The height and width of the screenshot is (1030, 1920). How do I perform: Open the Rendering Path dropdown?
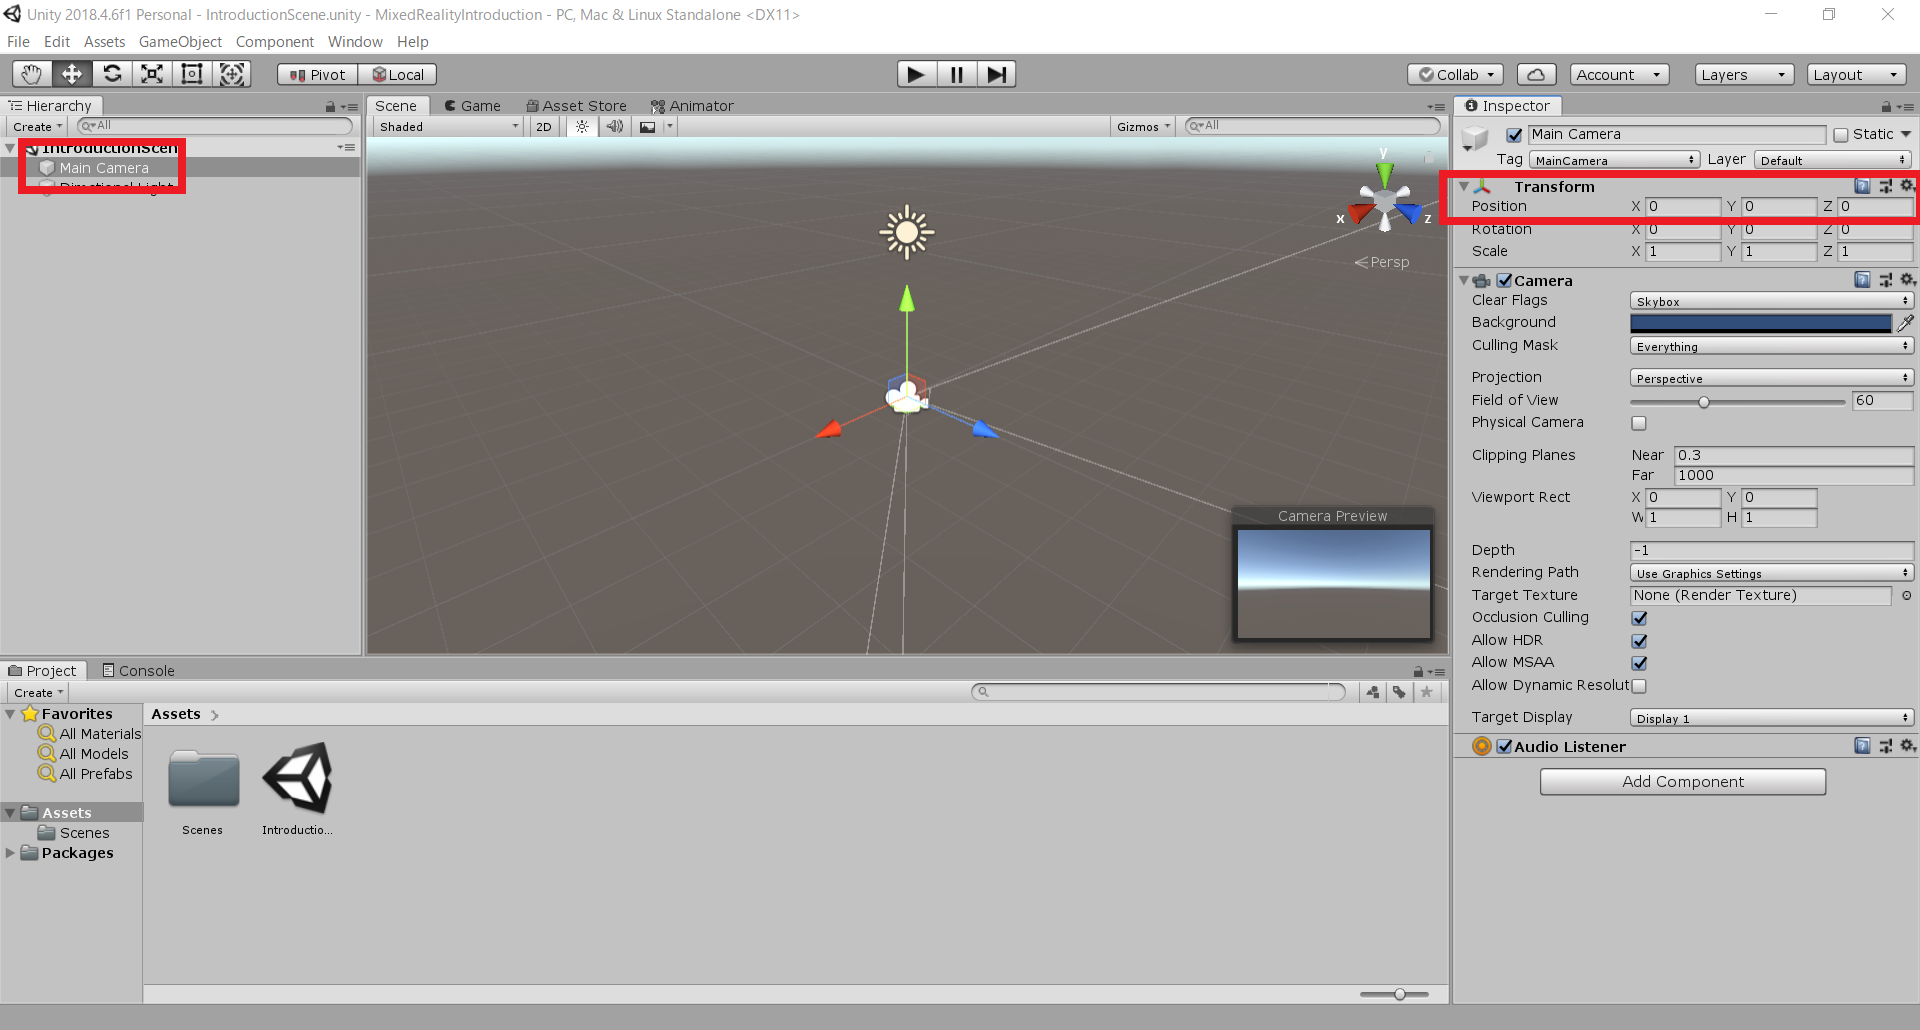[x=1772, y=573]
